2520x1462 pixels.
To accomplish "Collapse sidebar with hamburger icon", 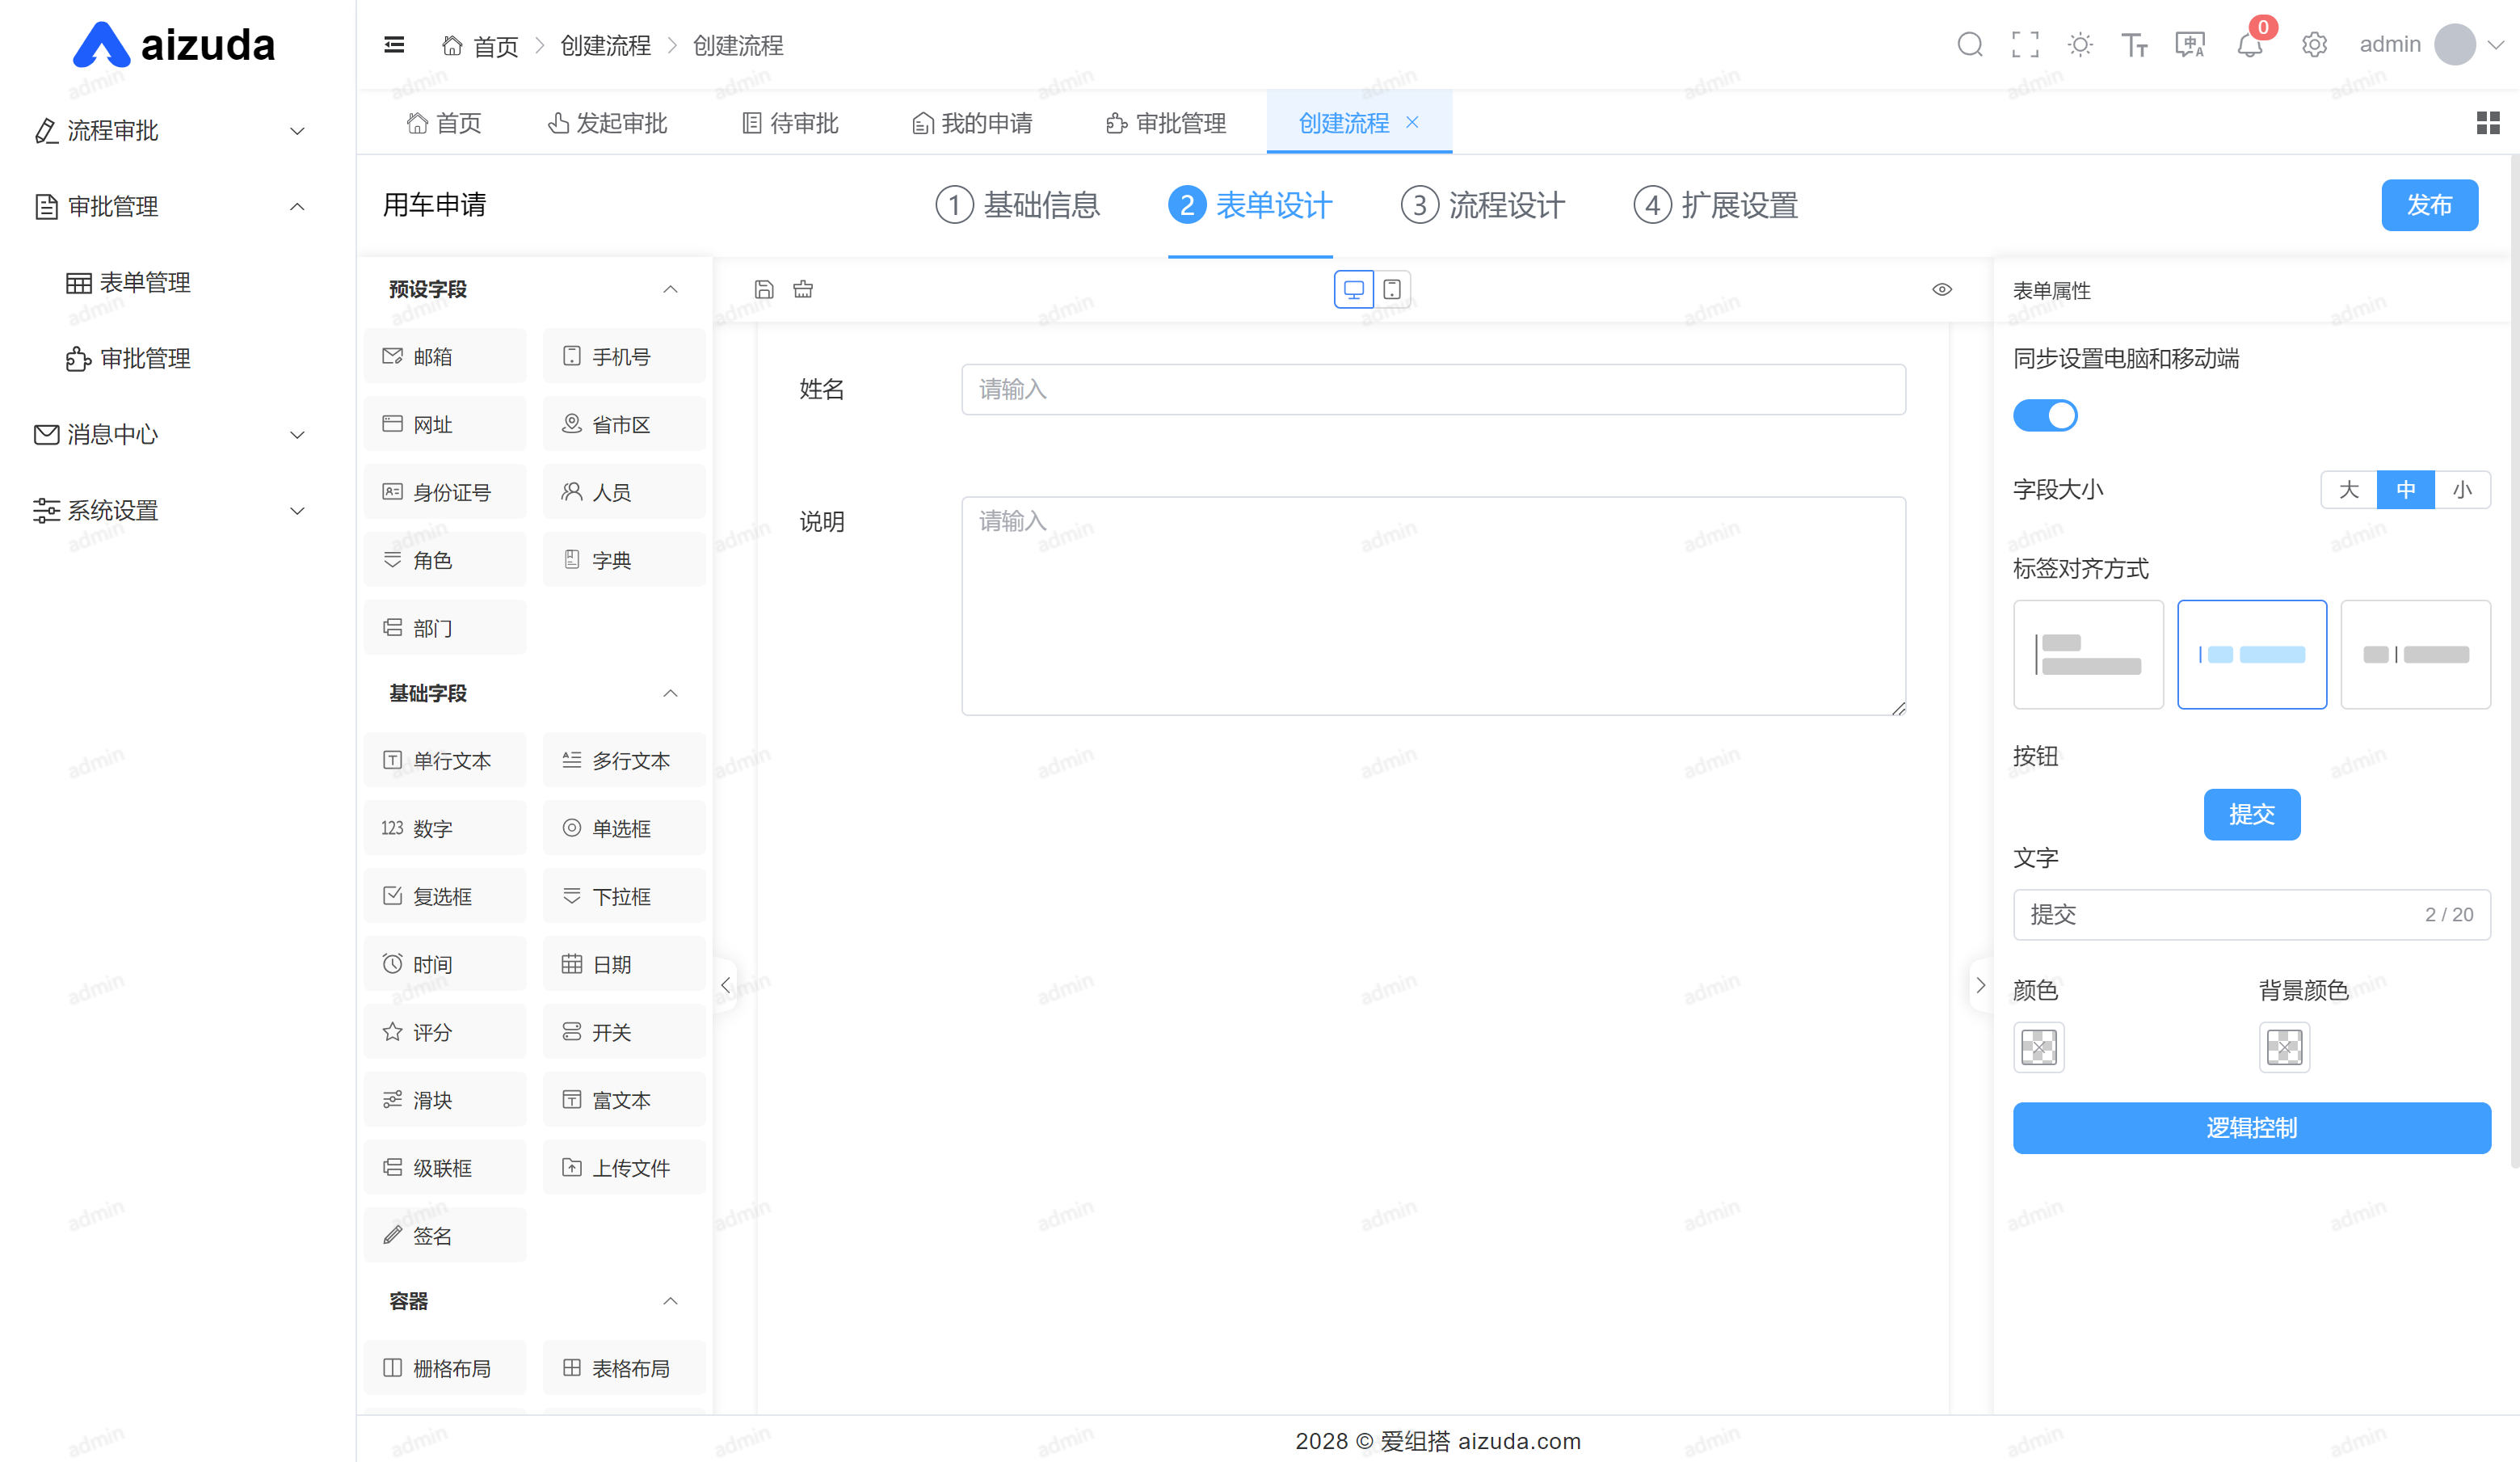I will pyautogui.click(x=394, y=45).
